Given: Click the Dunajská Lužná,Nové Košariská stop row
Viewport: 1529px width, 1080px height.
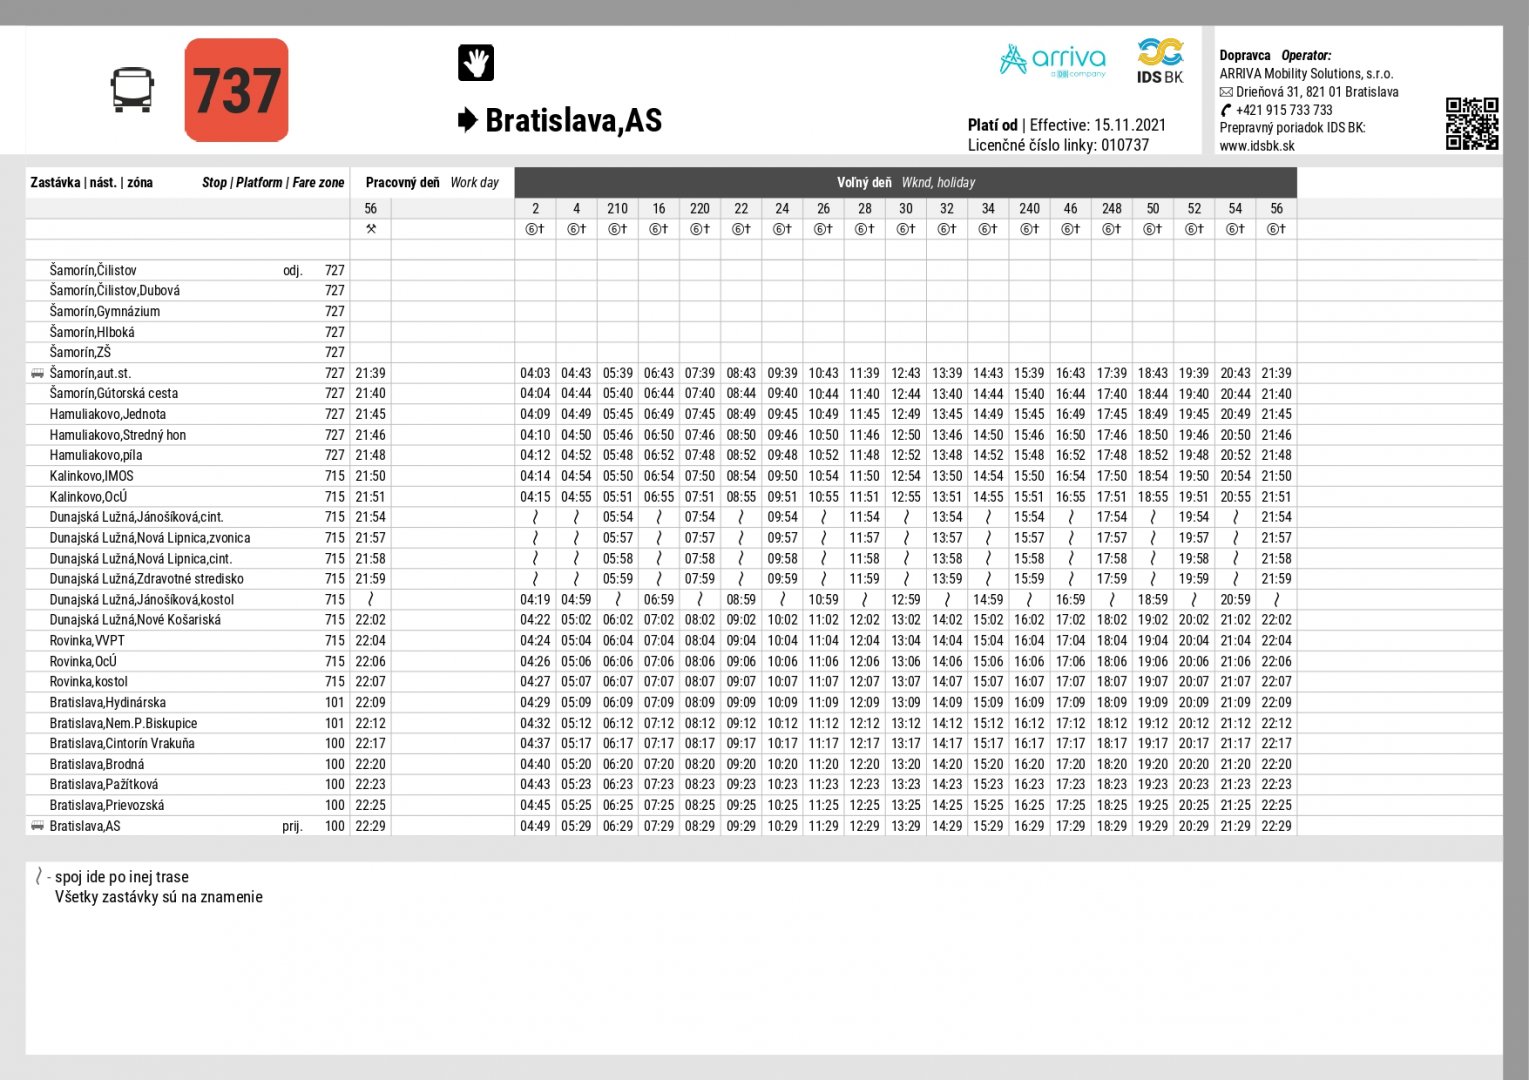Looking at the screenshot, I should coord(135,620).
